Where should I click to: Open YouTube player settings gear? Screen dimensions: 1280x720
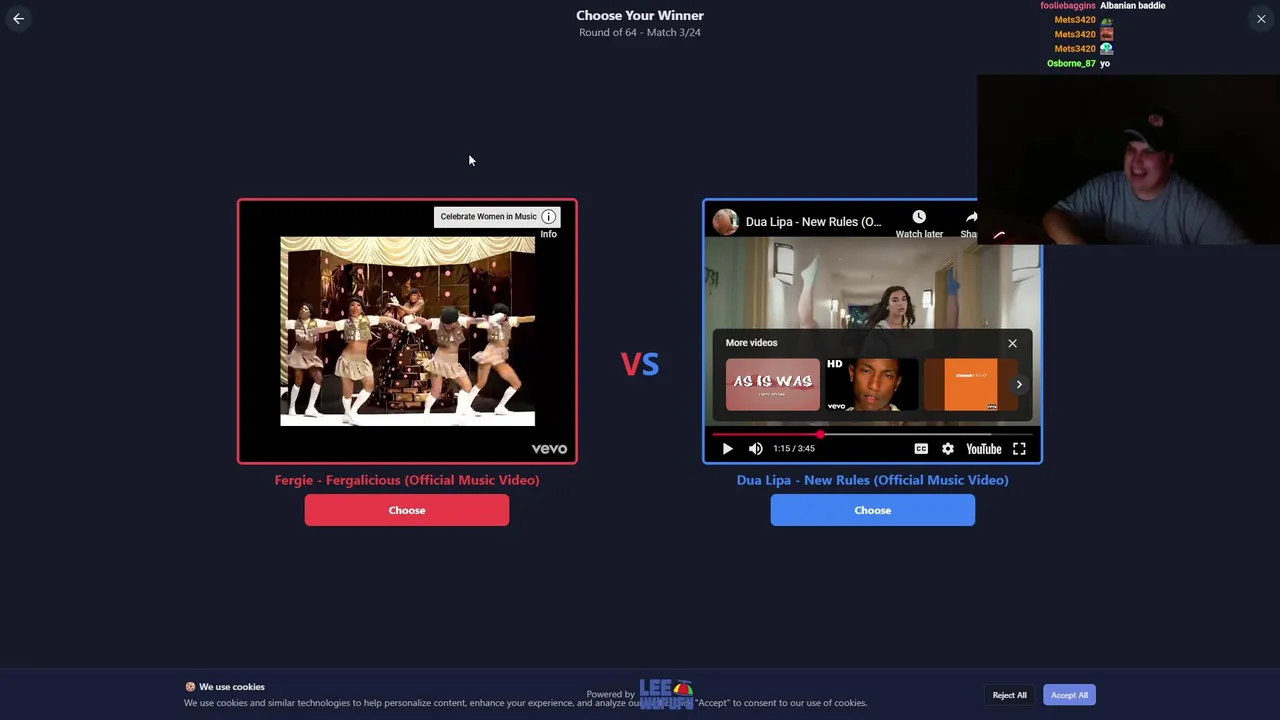pyautogui.click(x=948, y=449)
